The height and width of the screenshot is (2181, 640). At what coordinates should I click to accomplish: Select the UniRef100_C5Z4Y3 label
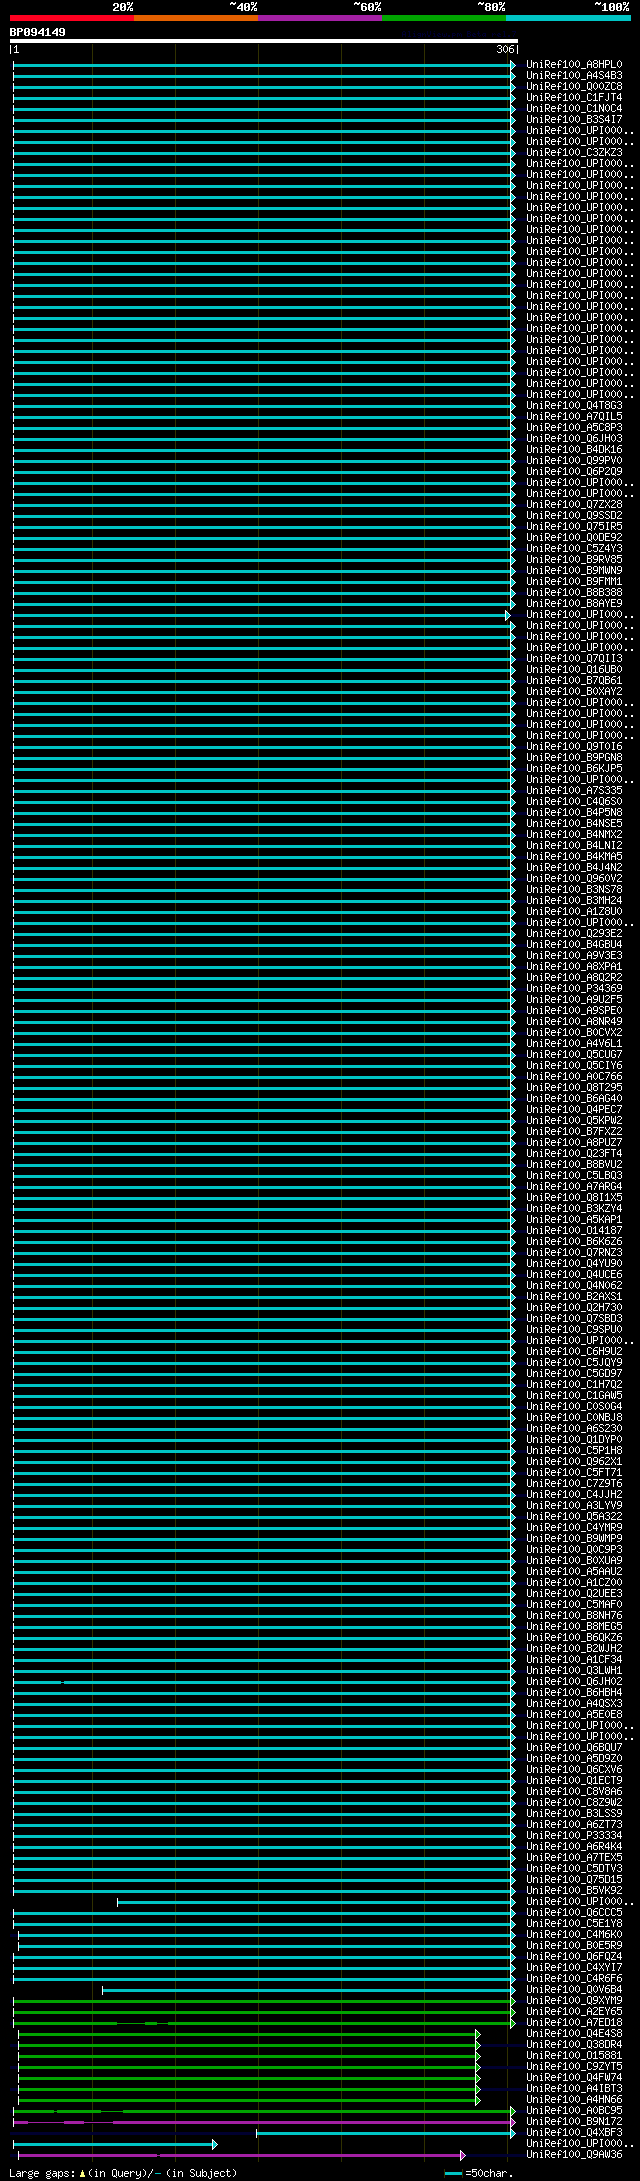[x=574, y=548]
